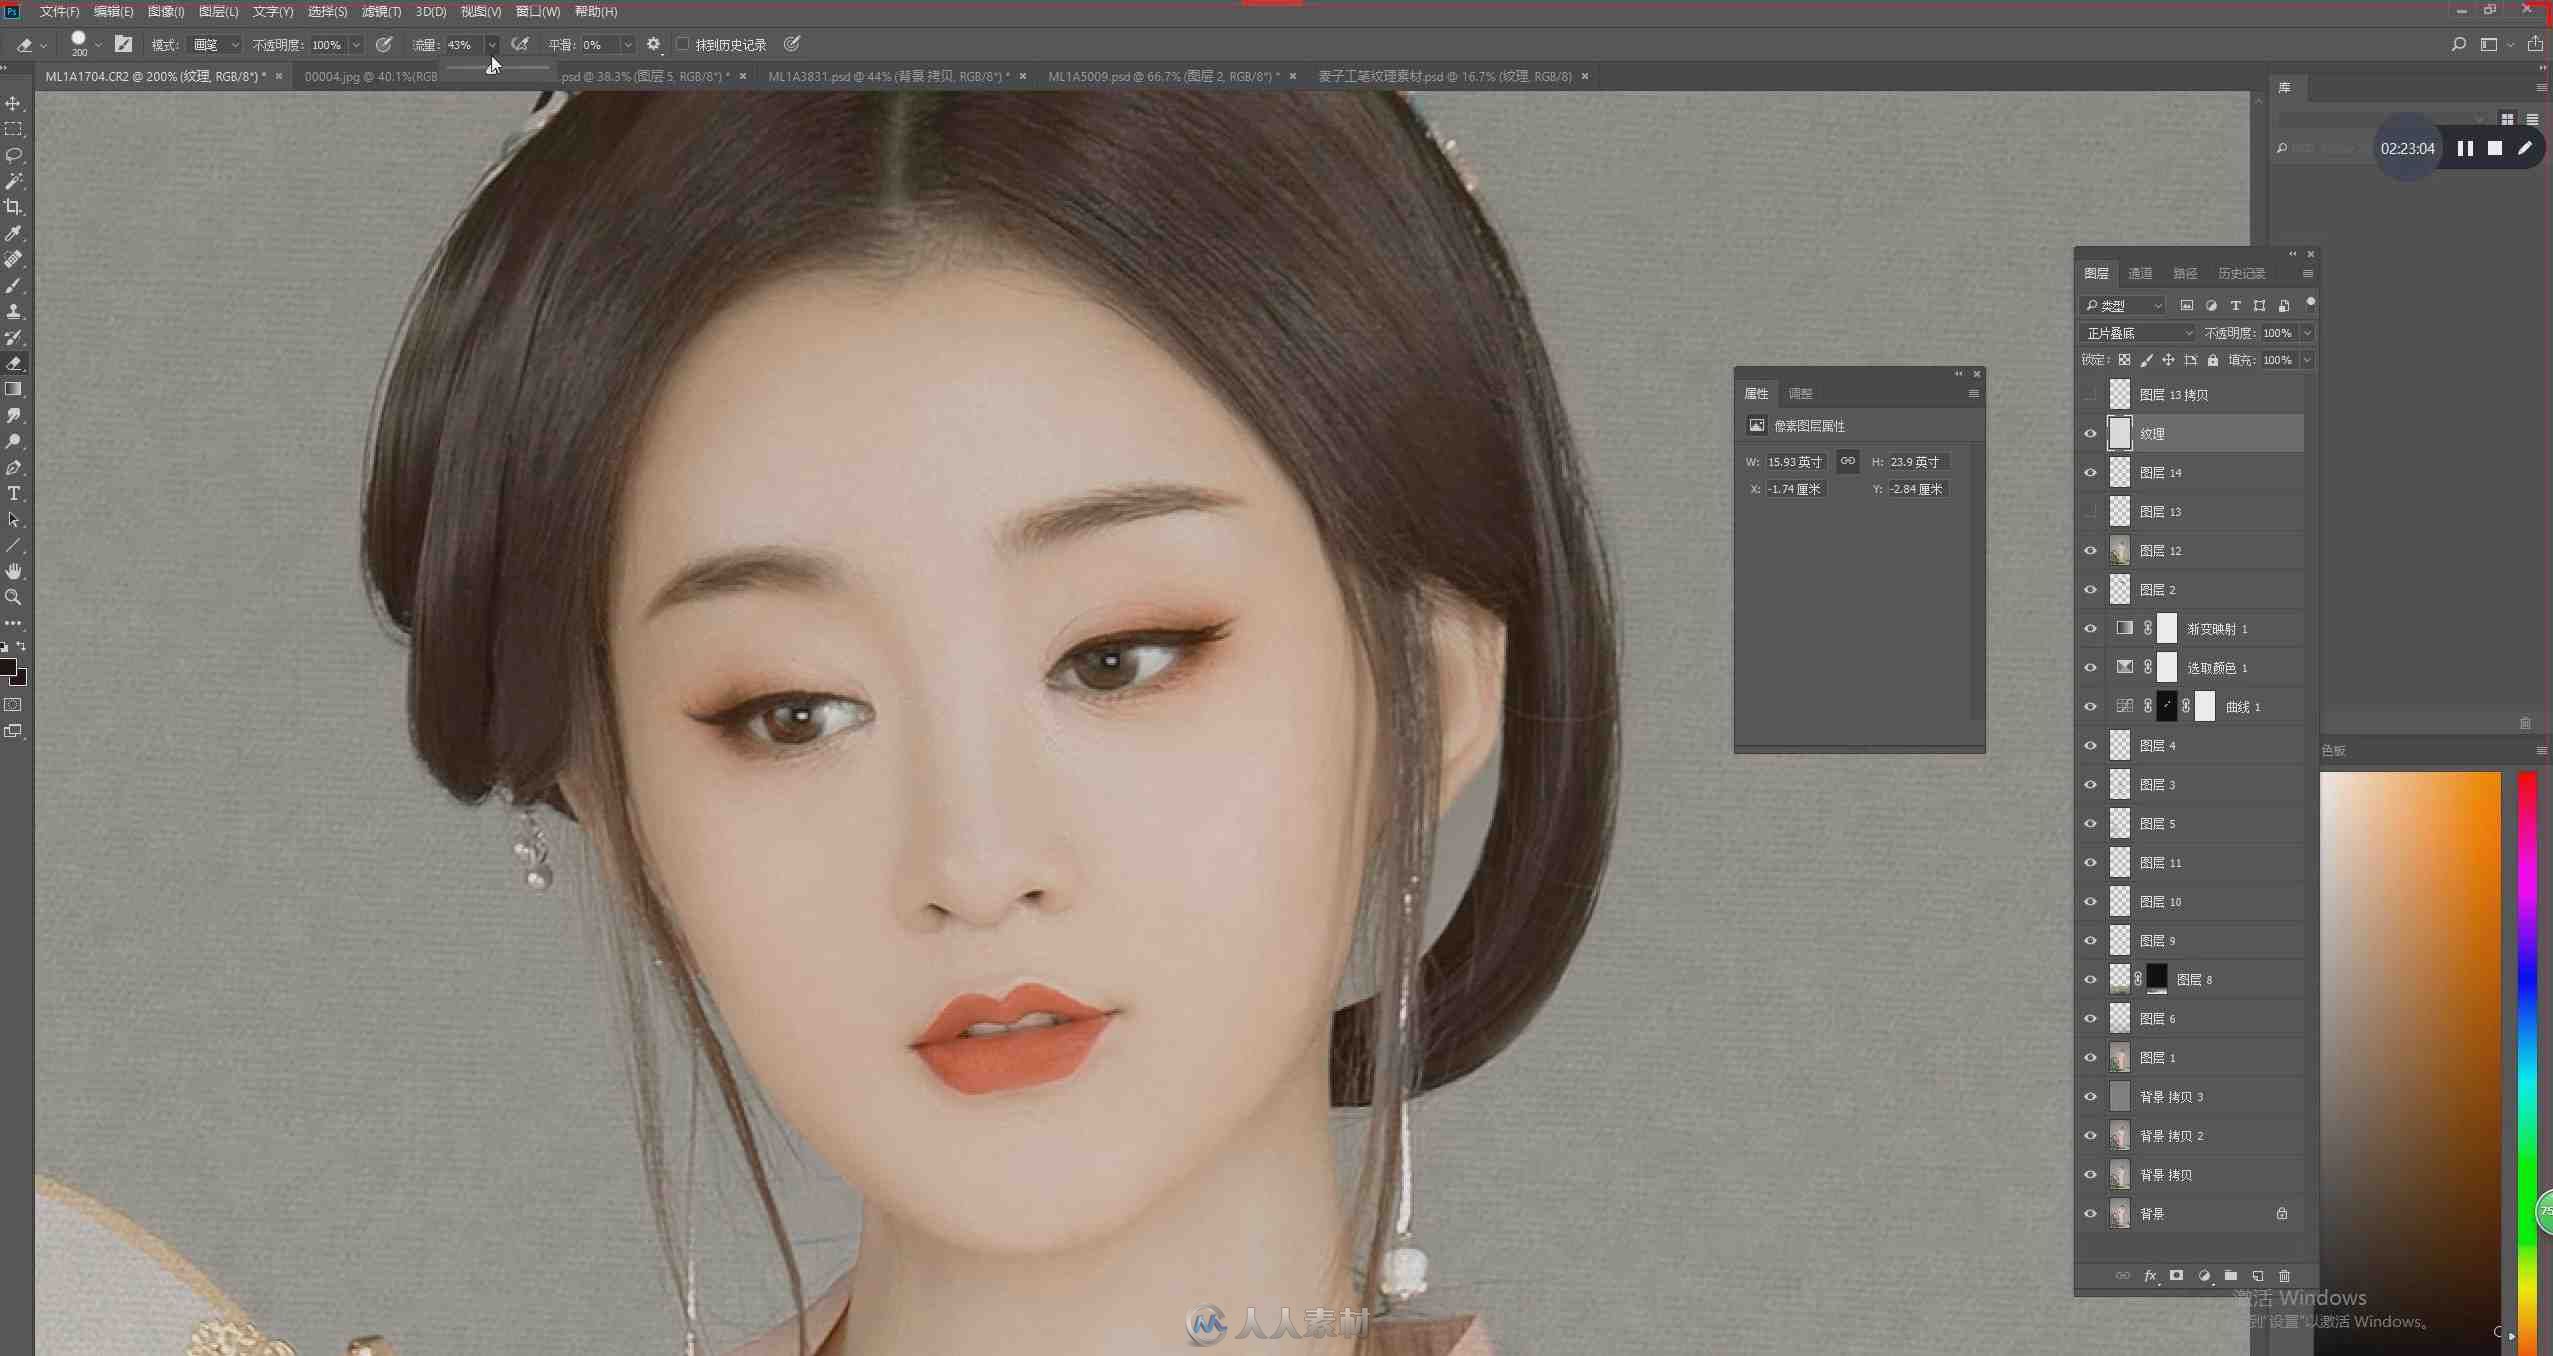Image resolution: width=2553 pixels, height=1356 pixels.
Task: Select the Clone Stamp tool
Action: (13, 311)
